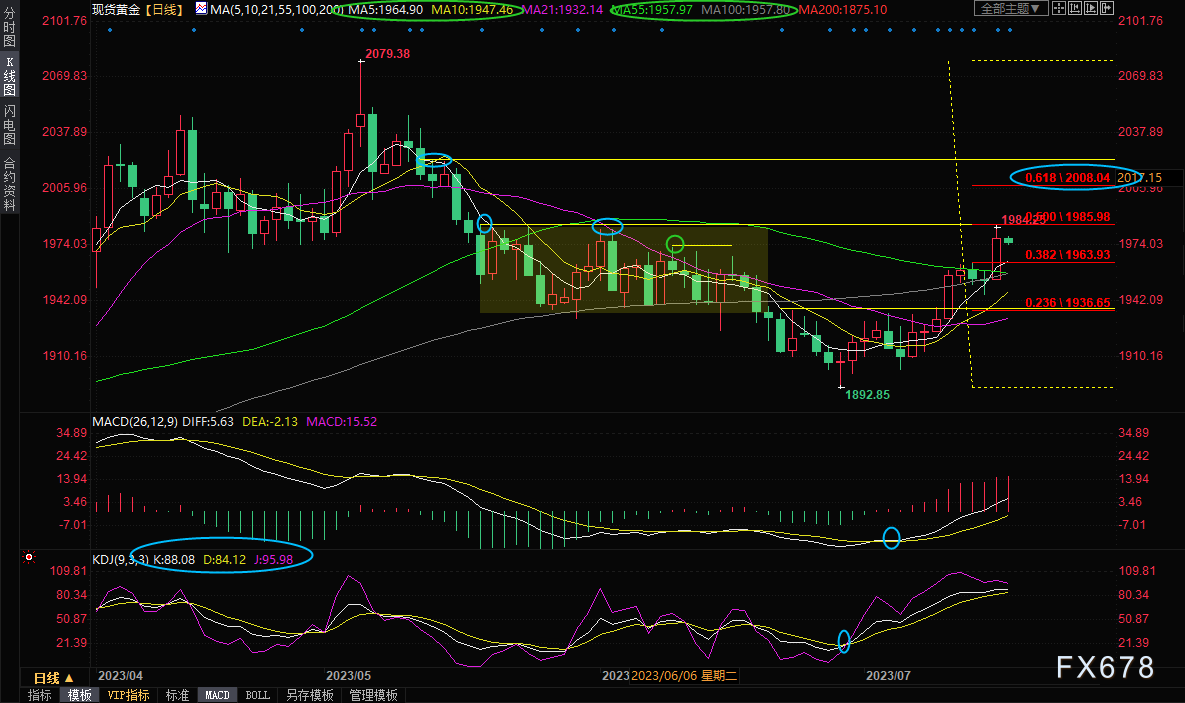
Task: Select the 指标 bottom tab
Action: pyautogui.click(x=40, y=695)
